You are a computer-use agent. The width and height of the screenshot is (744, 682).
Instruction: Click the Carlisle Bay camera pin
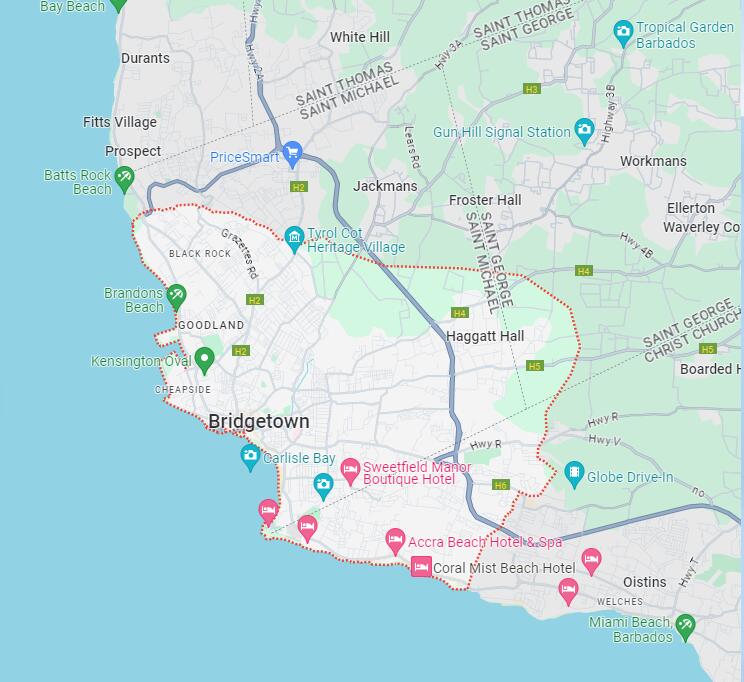(250, 457)
